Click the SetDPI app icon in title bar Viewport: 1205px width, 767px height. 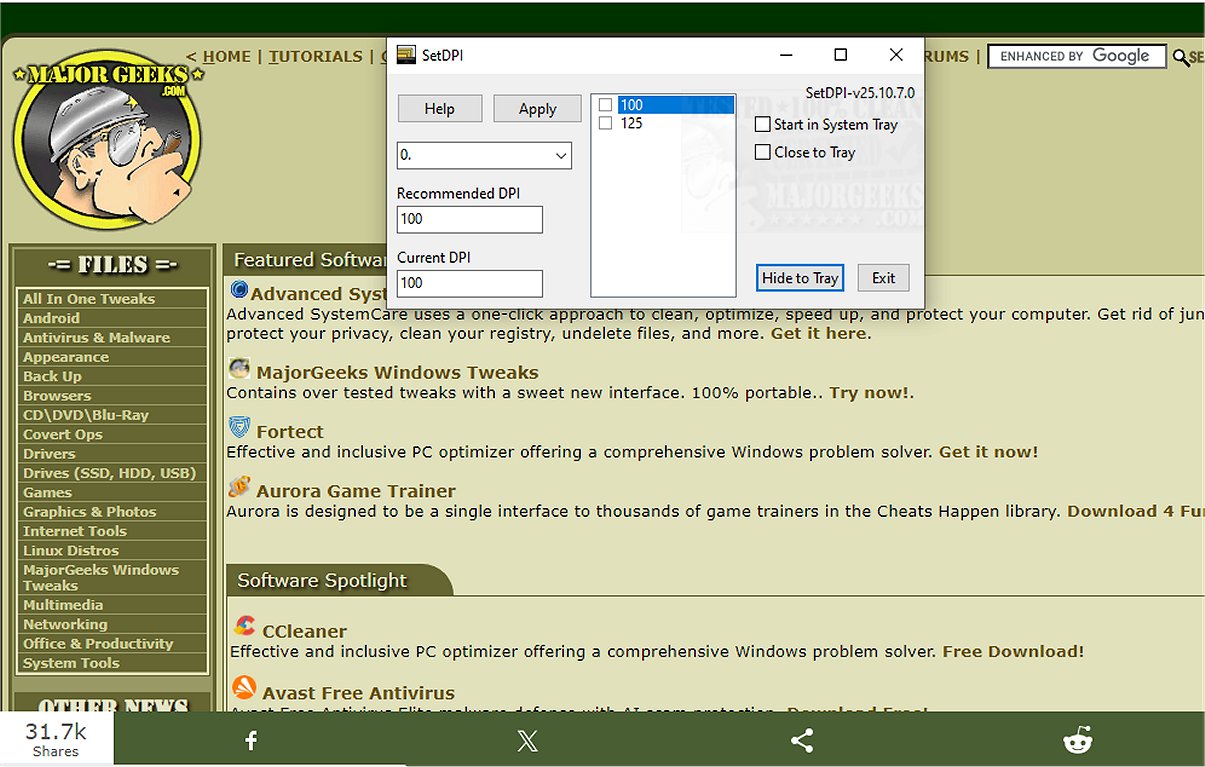(406, 55)
